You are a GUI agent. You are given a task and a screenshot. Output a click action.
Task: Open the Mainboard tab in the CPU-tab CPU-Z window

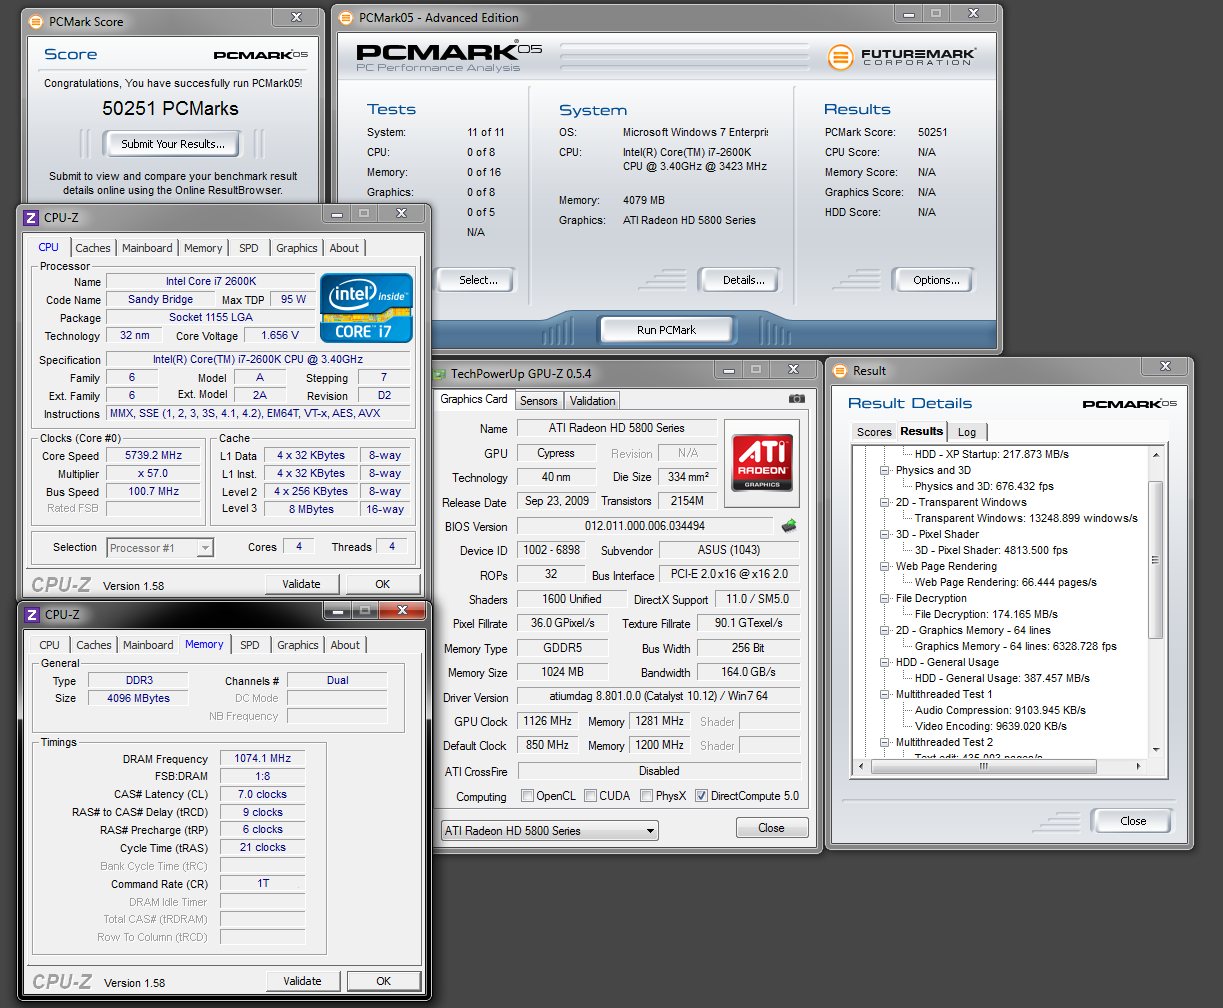[147, 248]
